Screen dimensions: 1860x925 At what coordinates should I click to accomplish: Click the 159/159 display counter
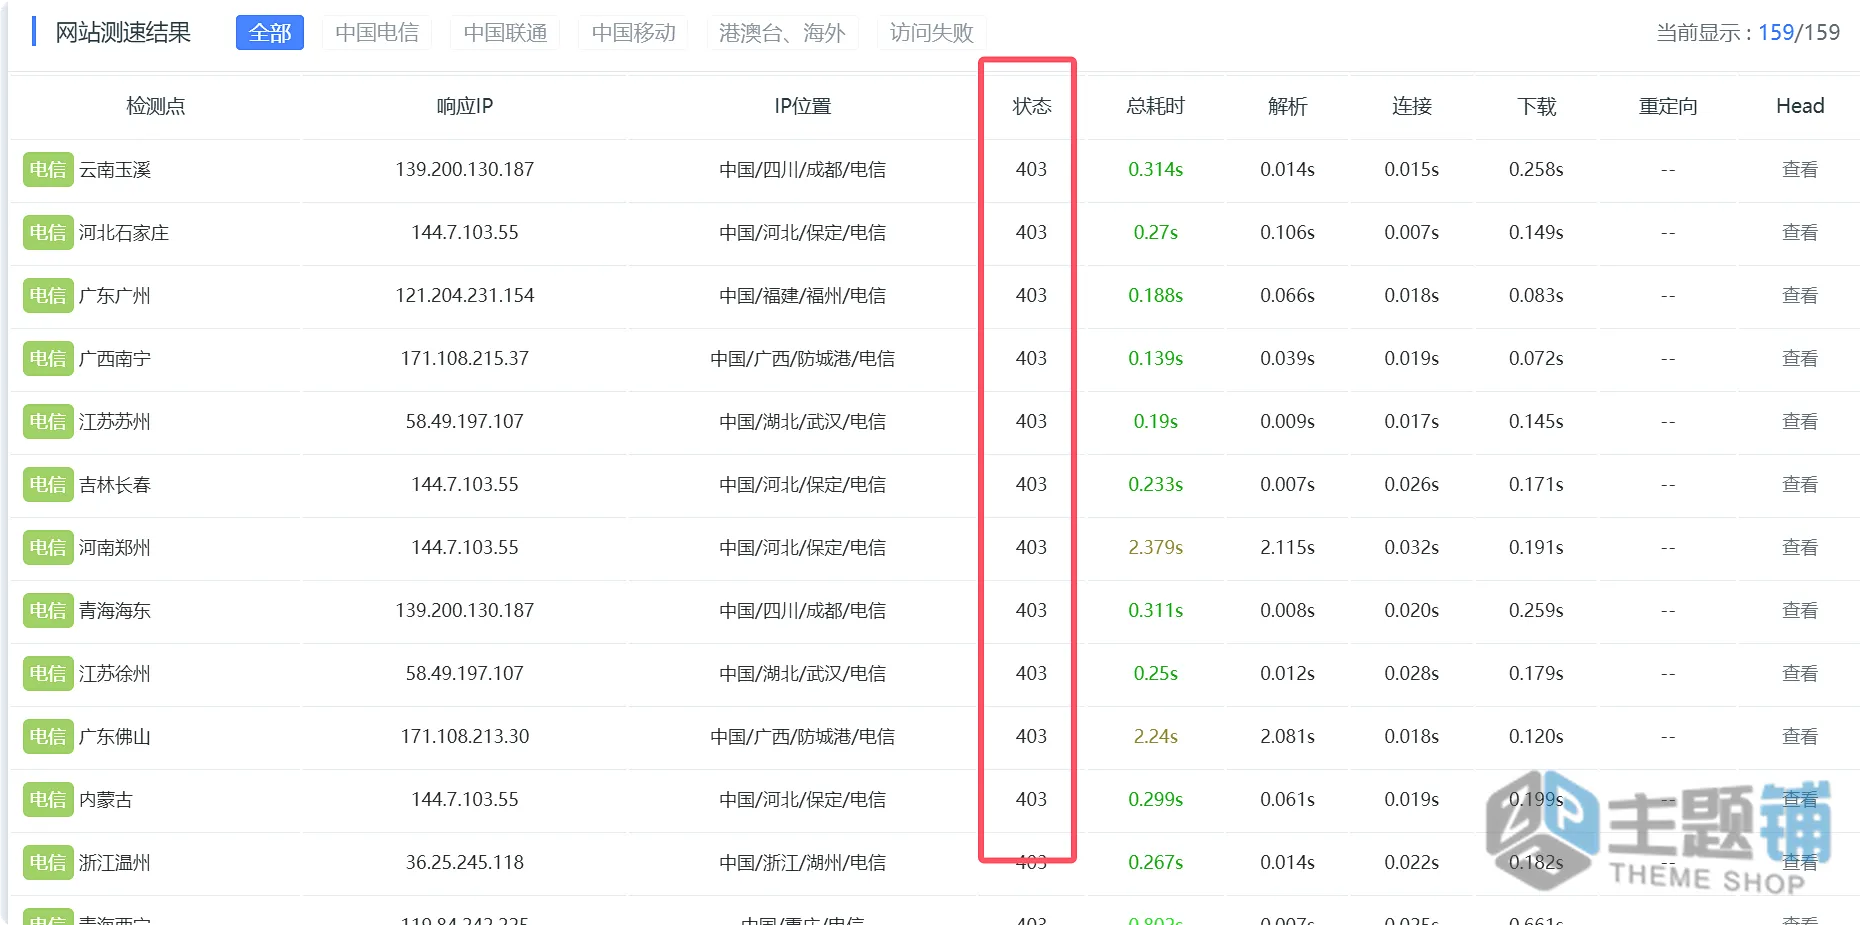click(x=1799, y=33)
